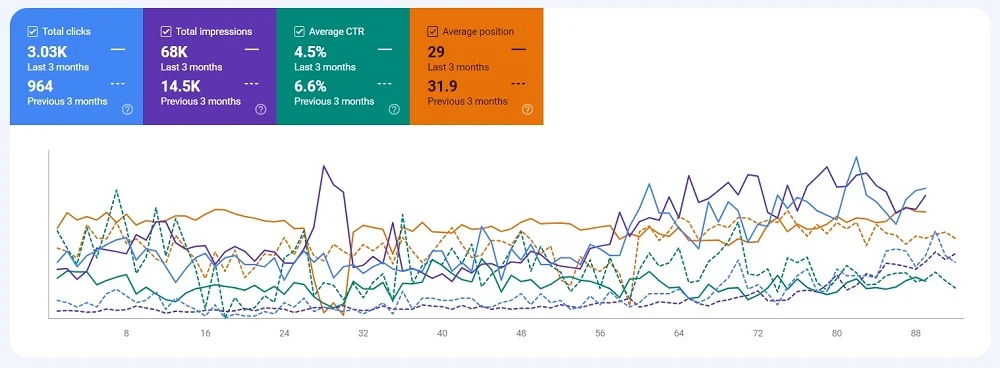Select the 964 previous clicks value
Image resolution: width=1000 pixels, height=368 pixels.
click(x=40, y=86)
